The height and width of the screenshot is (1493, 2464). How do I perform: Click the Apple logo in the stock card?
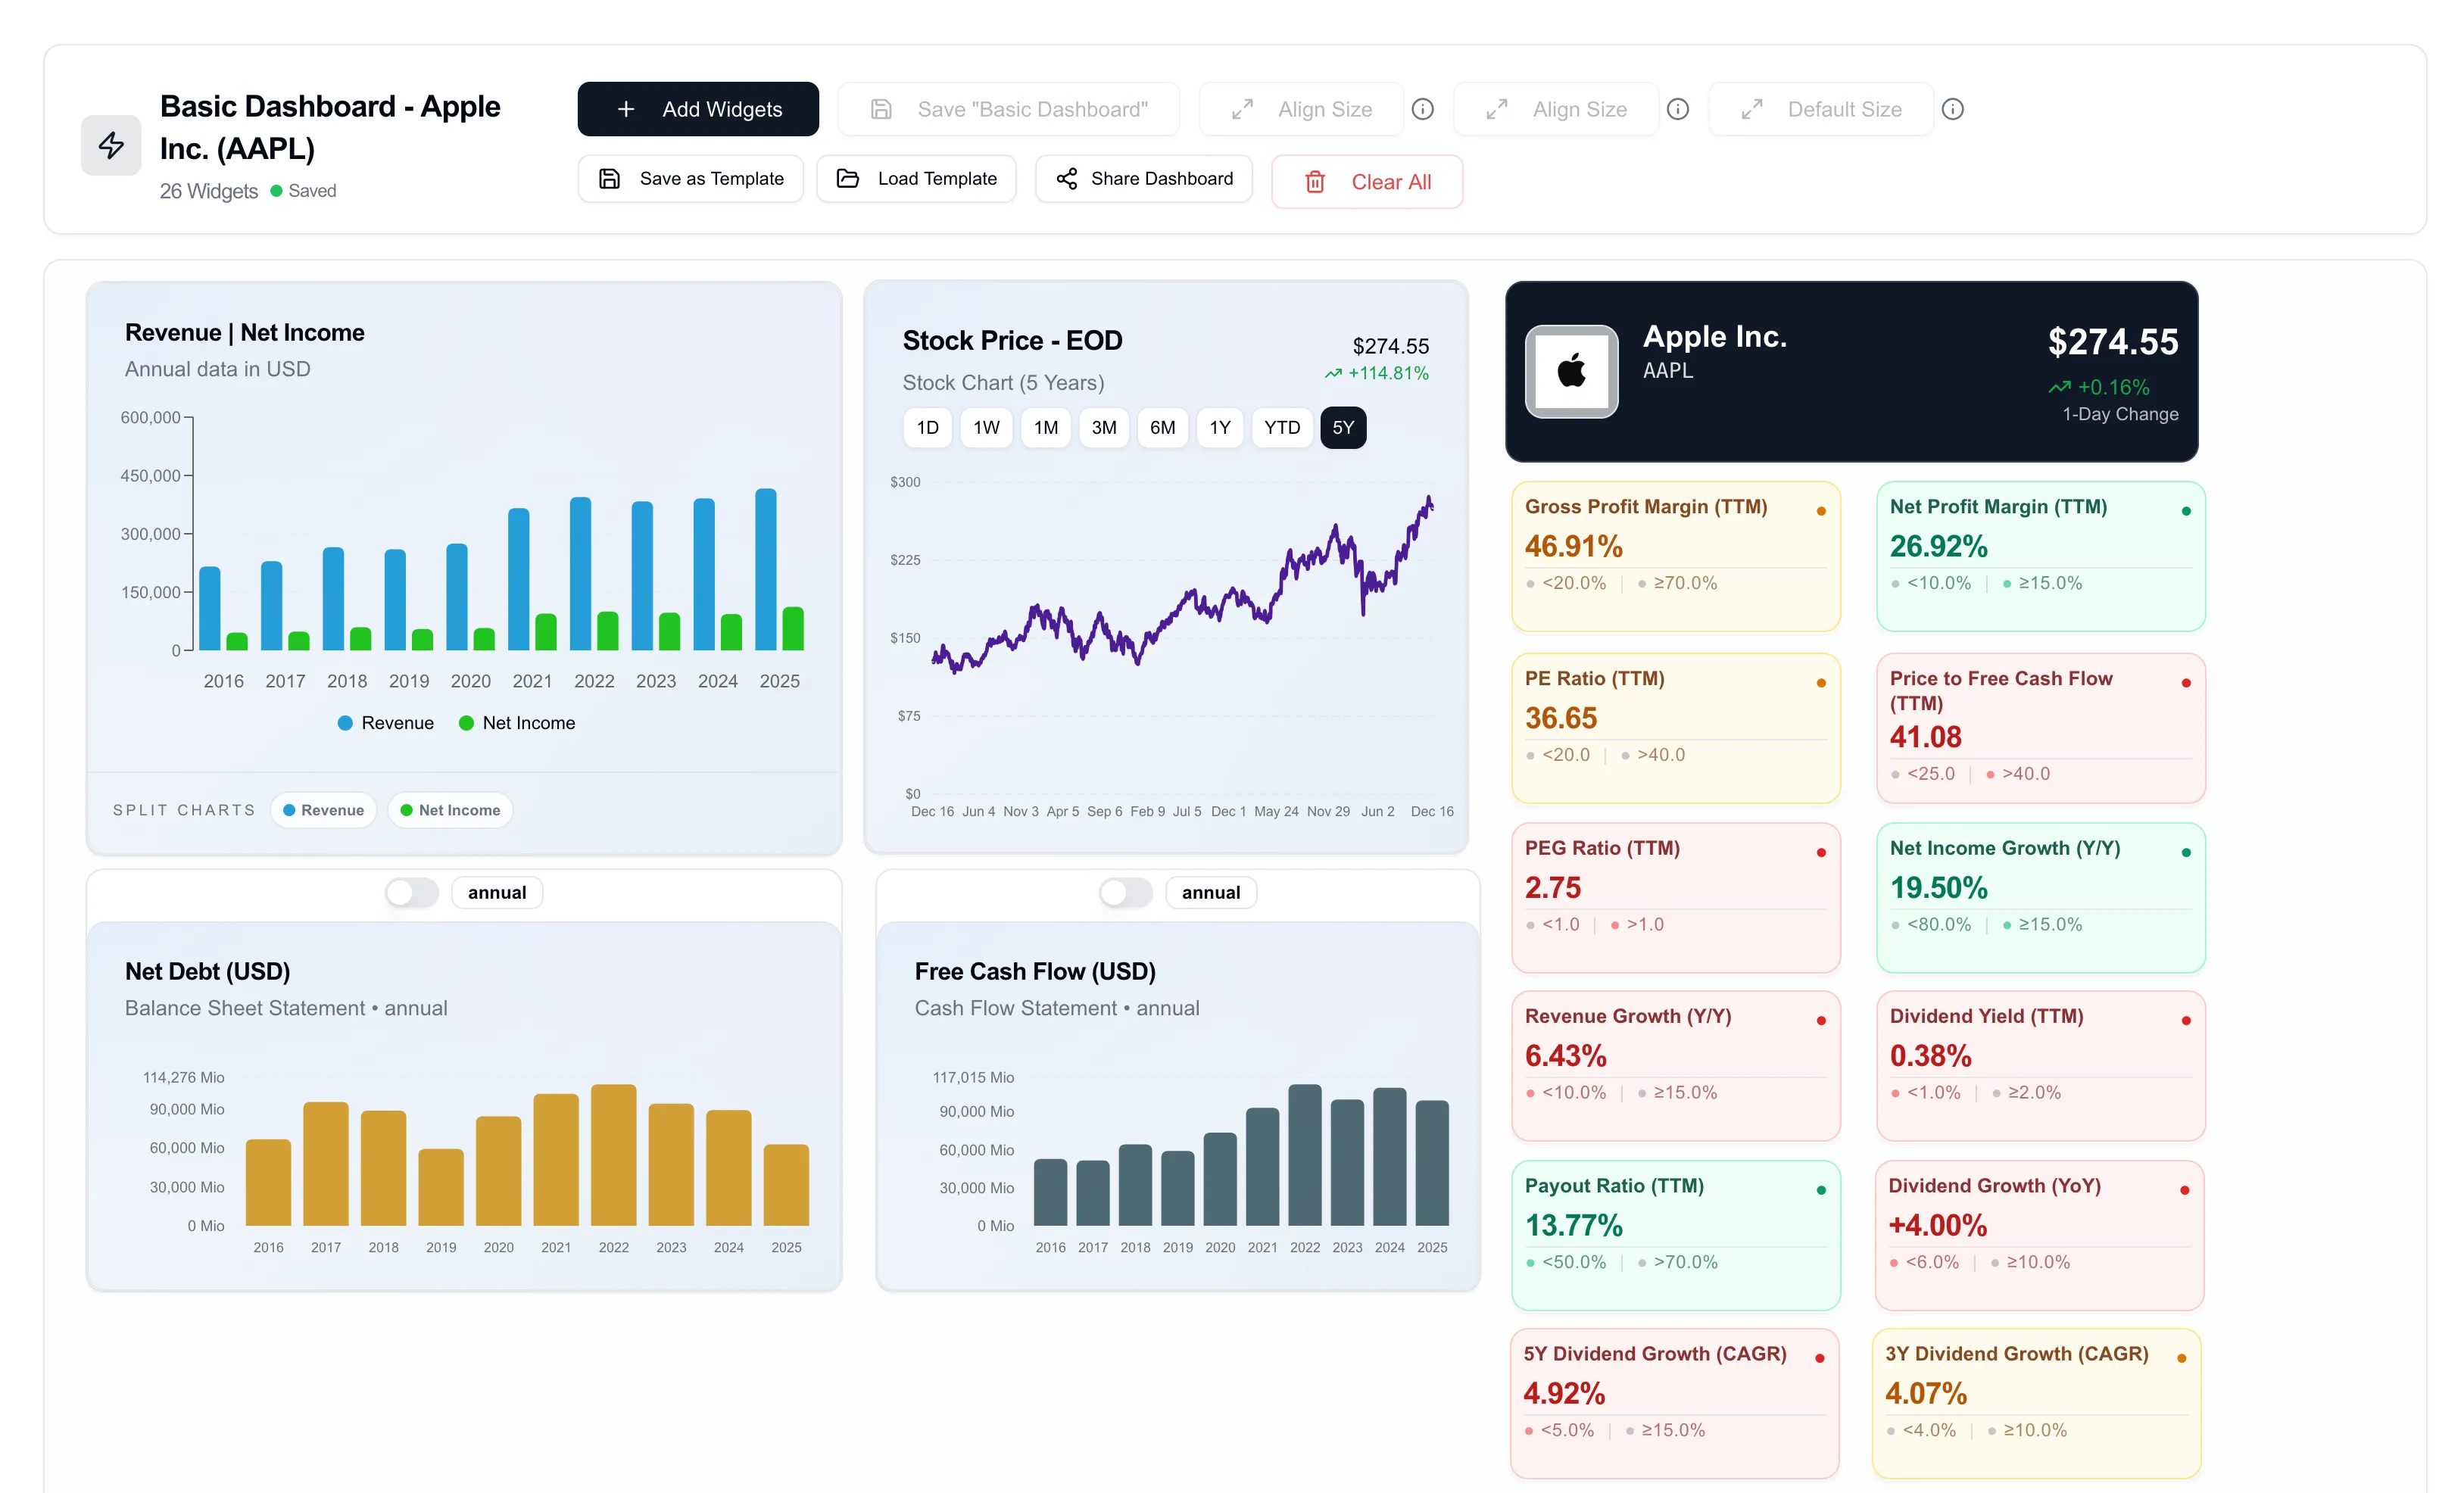(x=1570, y=371)
